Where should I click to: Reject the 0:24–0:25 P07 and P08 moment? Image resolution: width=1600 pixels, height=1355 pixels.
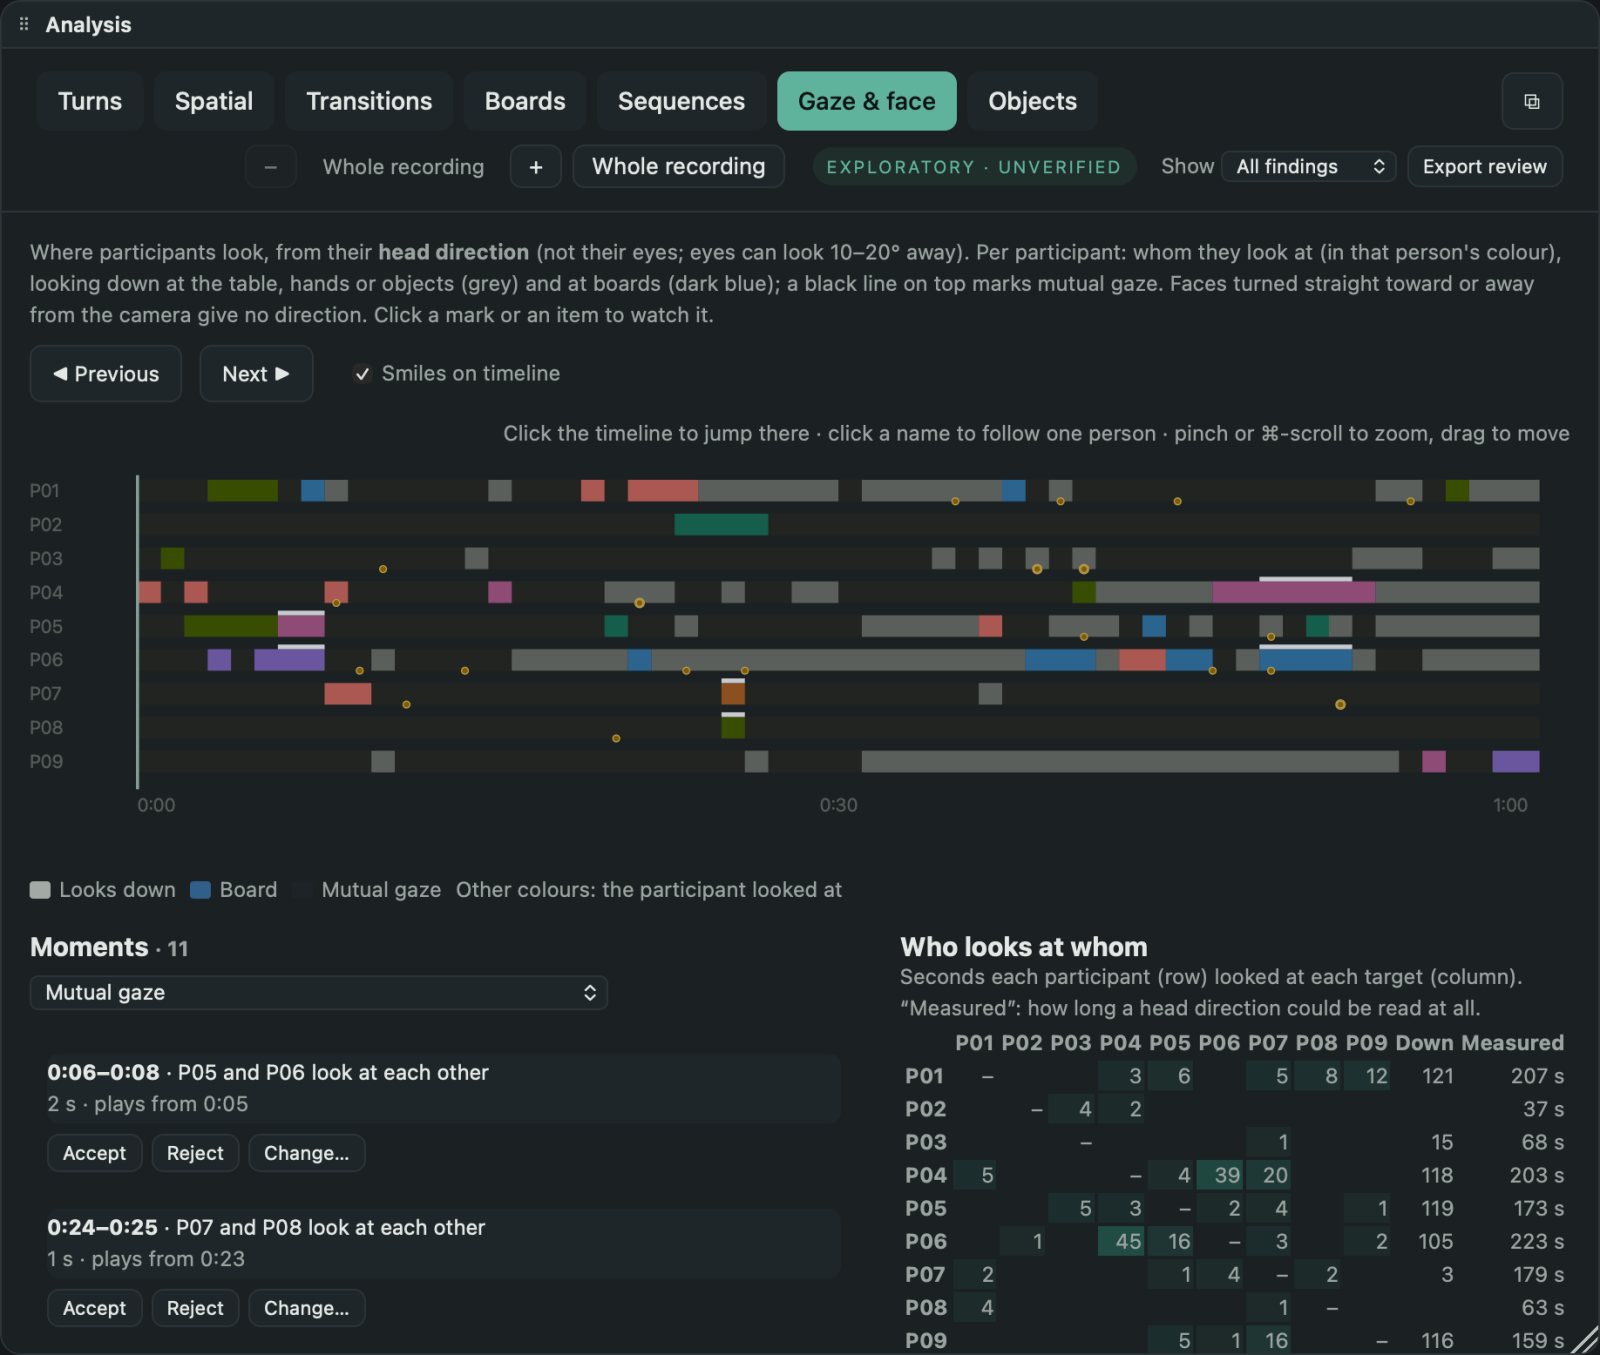195,1308
